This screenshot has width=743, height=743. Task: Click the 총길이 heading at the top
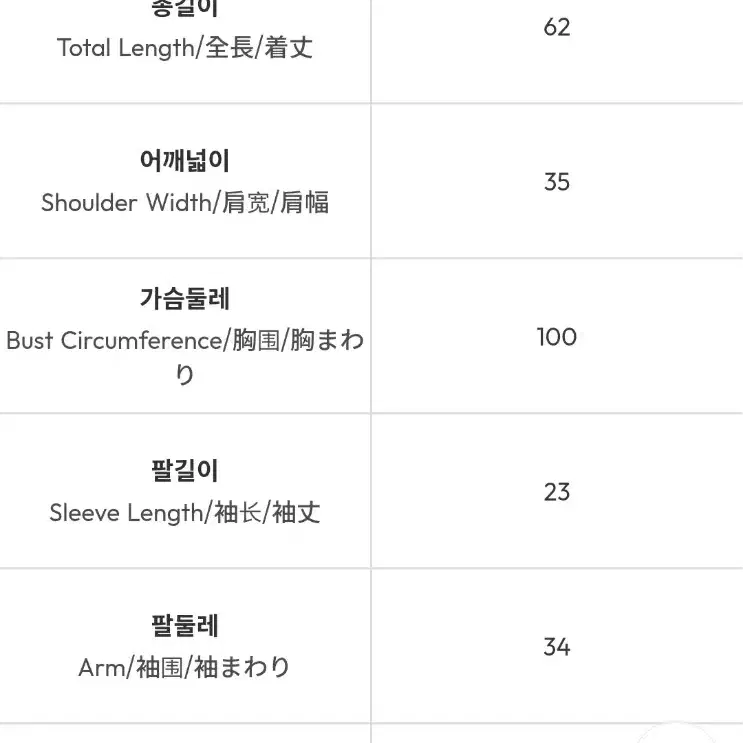click(x=185, y=8)
